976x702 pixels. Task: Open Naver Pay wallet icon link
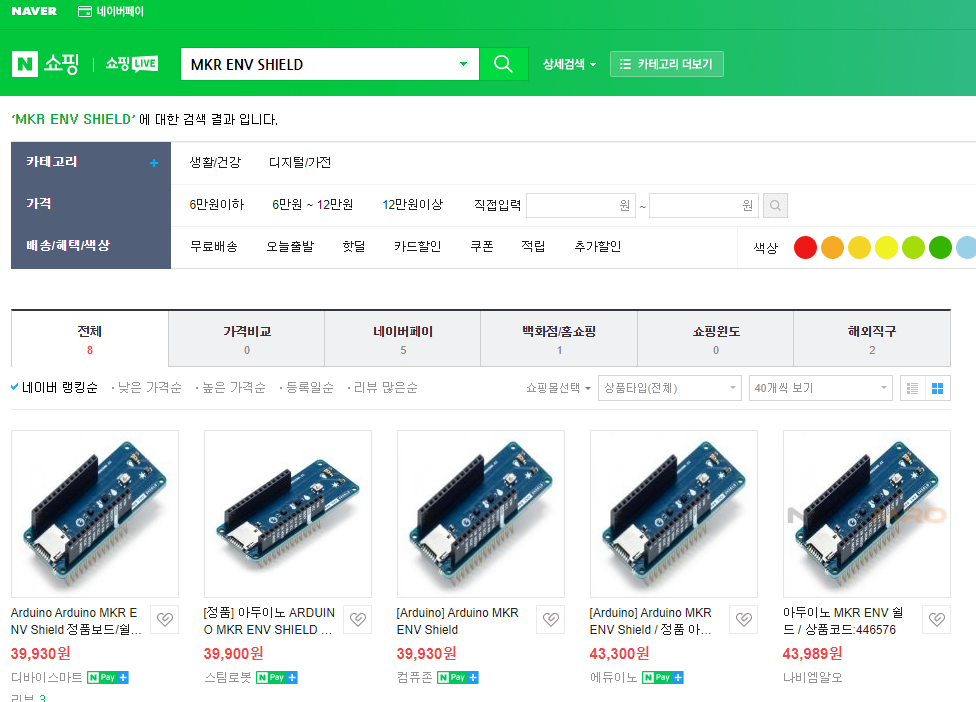[85, 11]
